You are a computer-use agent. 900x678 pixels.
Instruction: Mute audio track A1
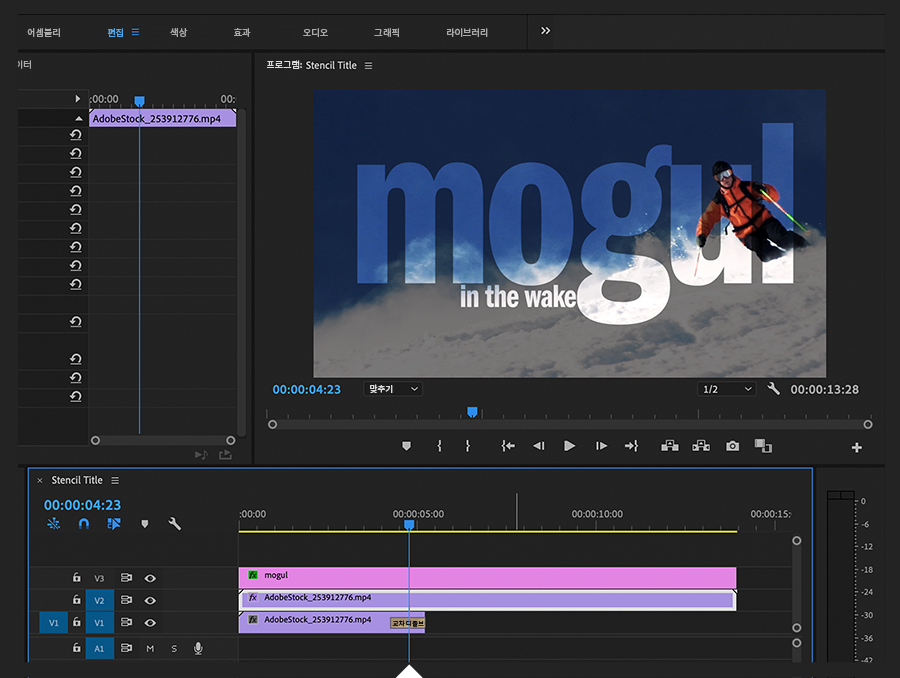[150, 648]
